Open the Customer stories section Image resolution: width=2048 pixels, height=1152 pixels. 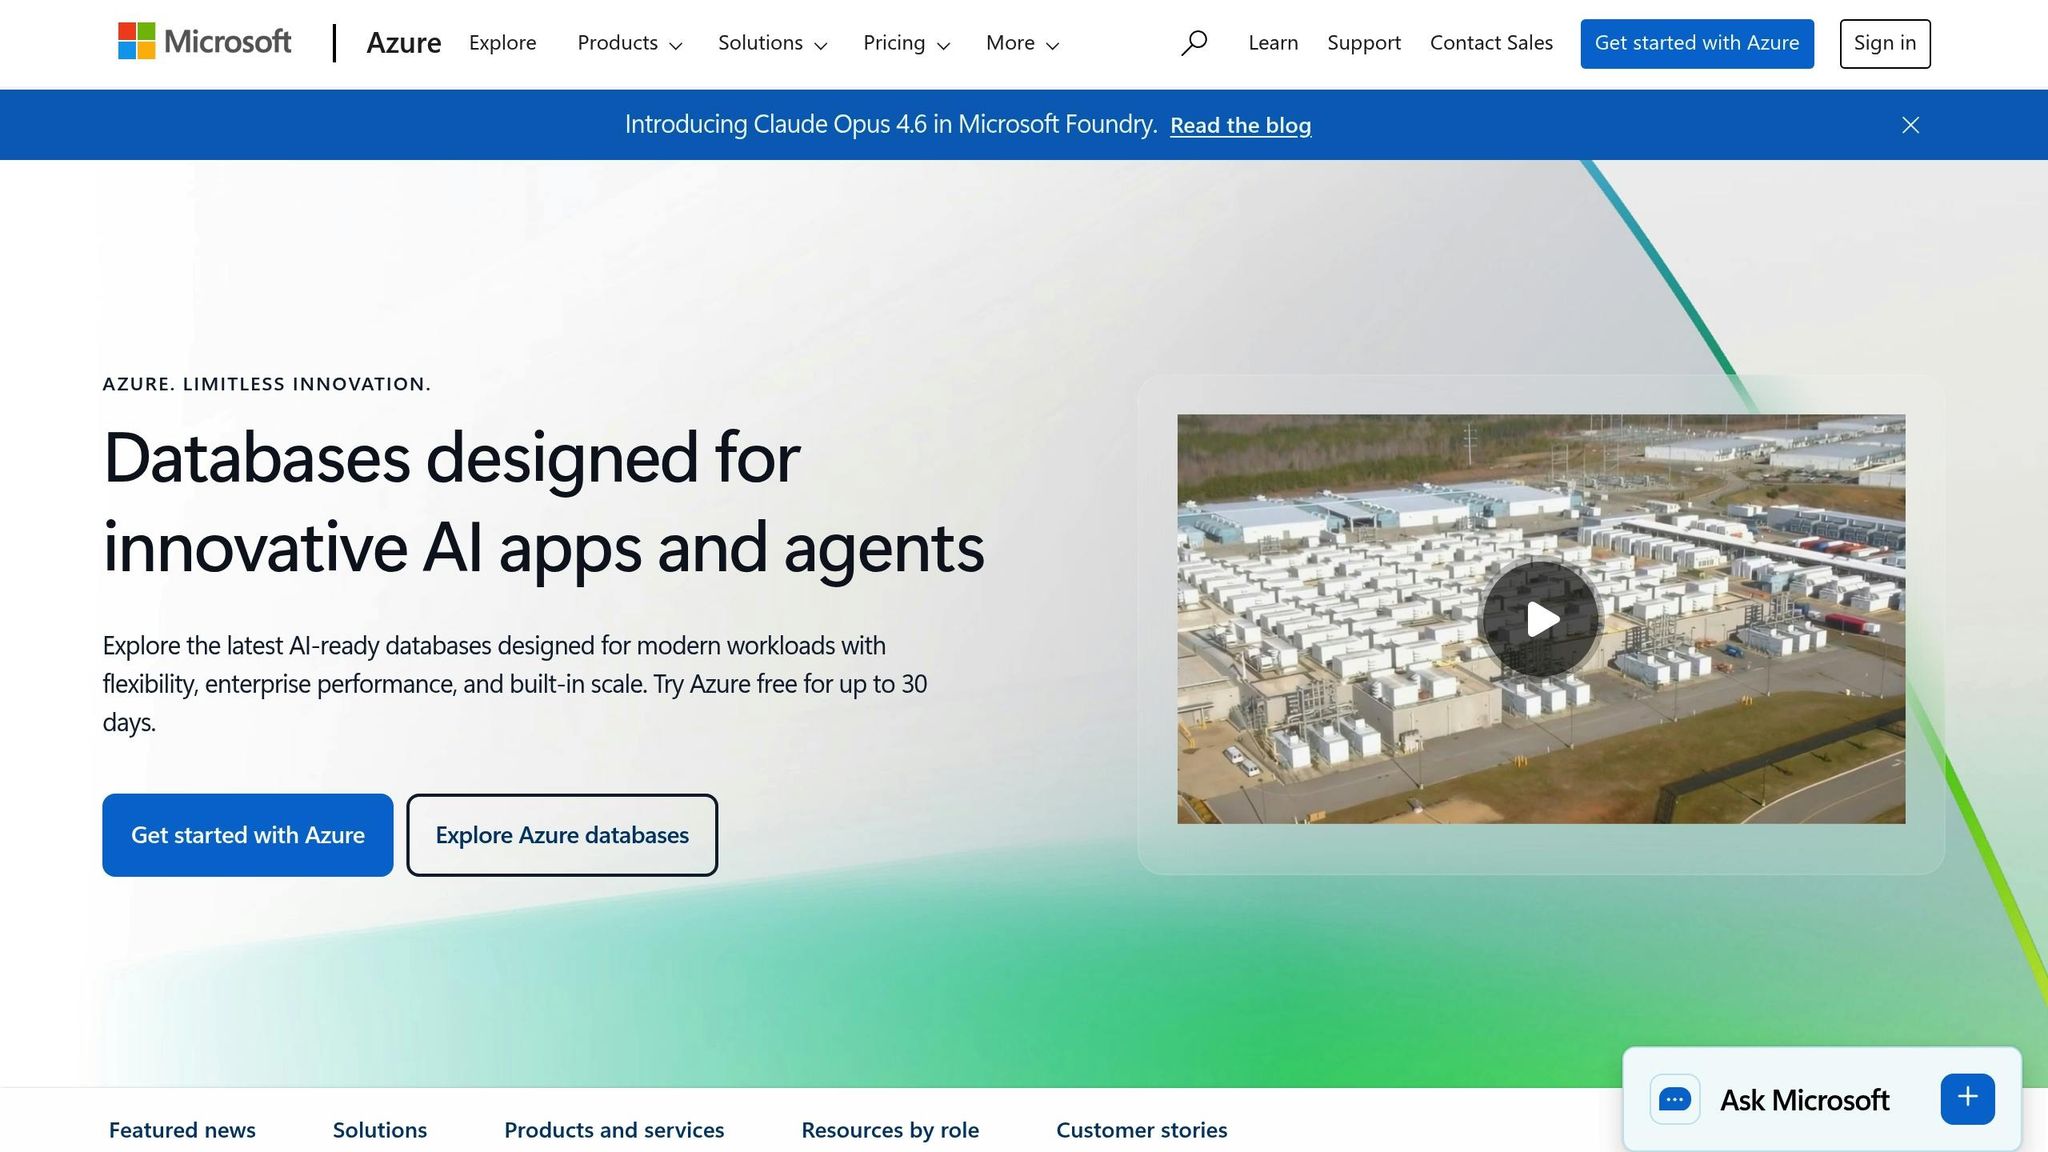[1141, 1130]
